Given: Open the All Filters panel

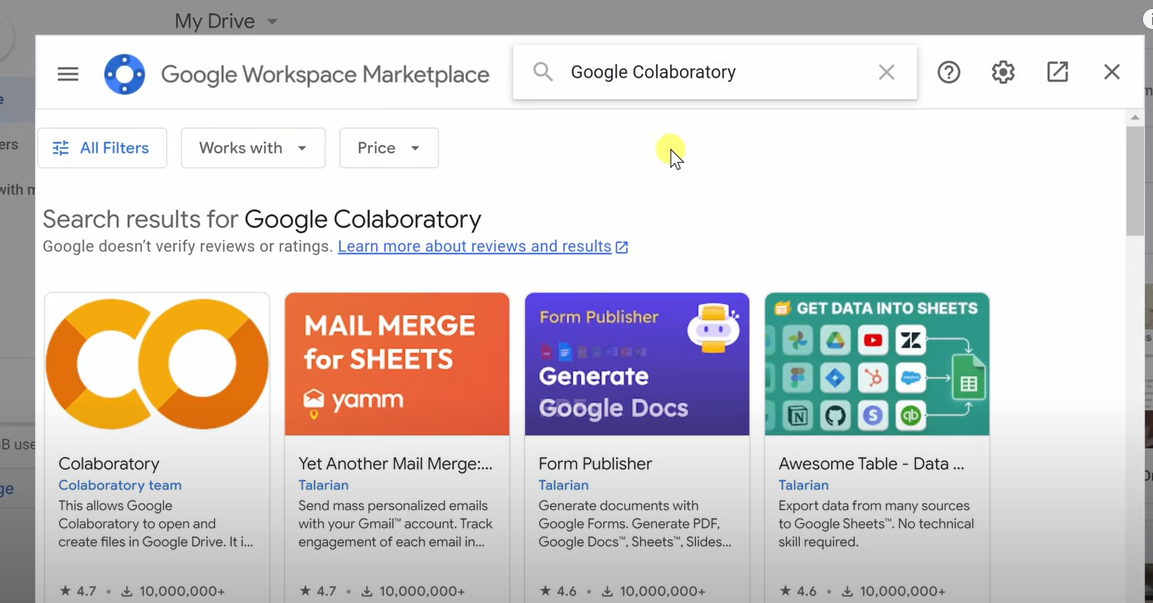Looking at the screenshot, I should pyautogui.click(x=101, y=148).
